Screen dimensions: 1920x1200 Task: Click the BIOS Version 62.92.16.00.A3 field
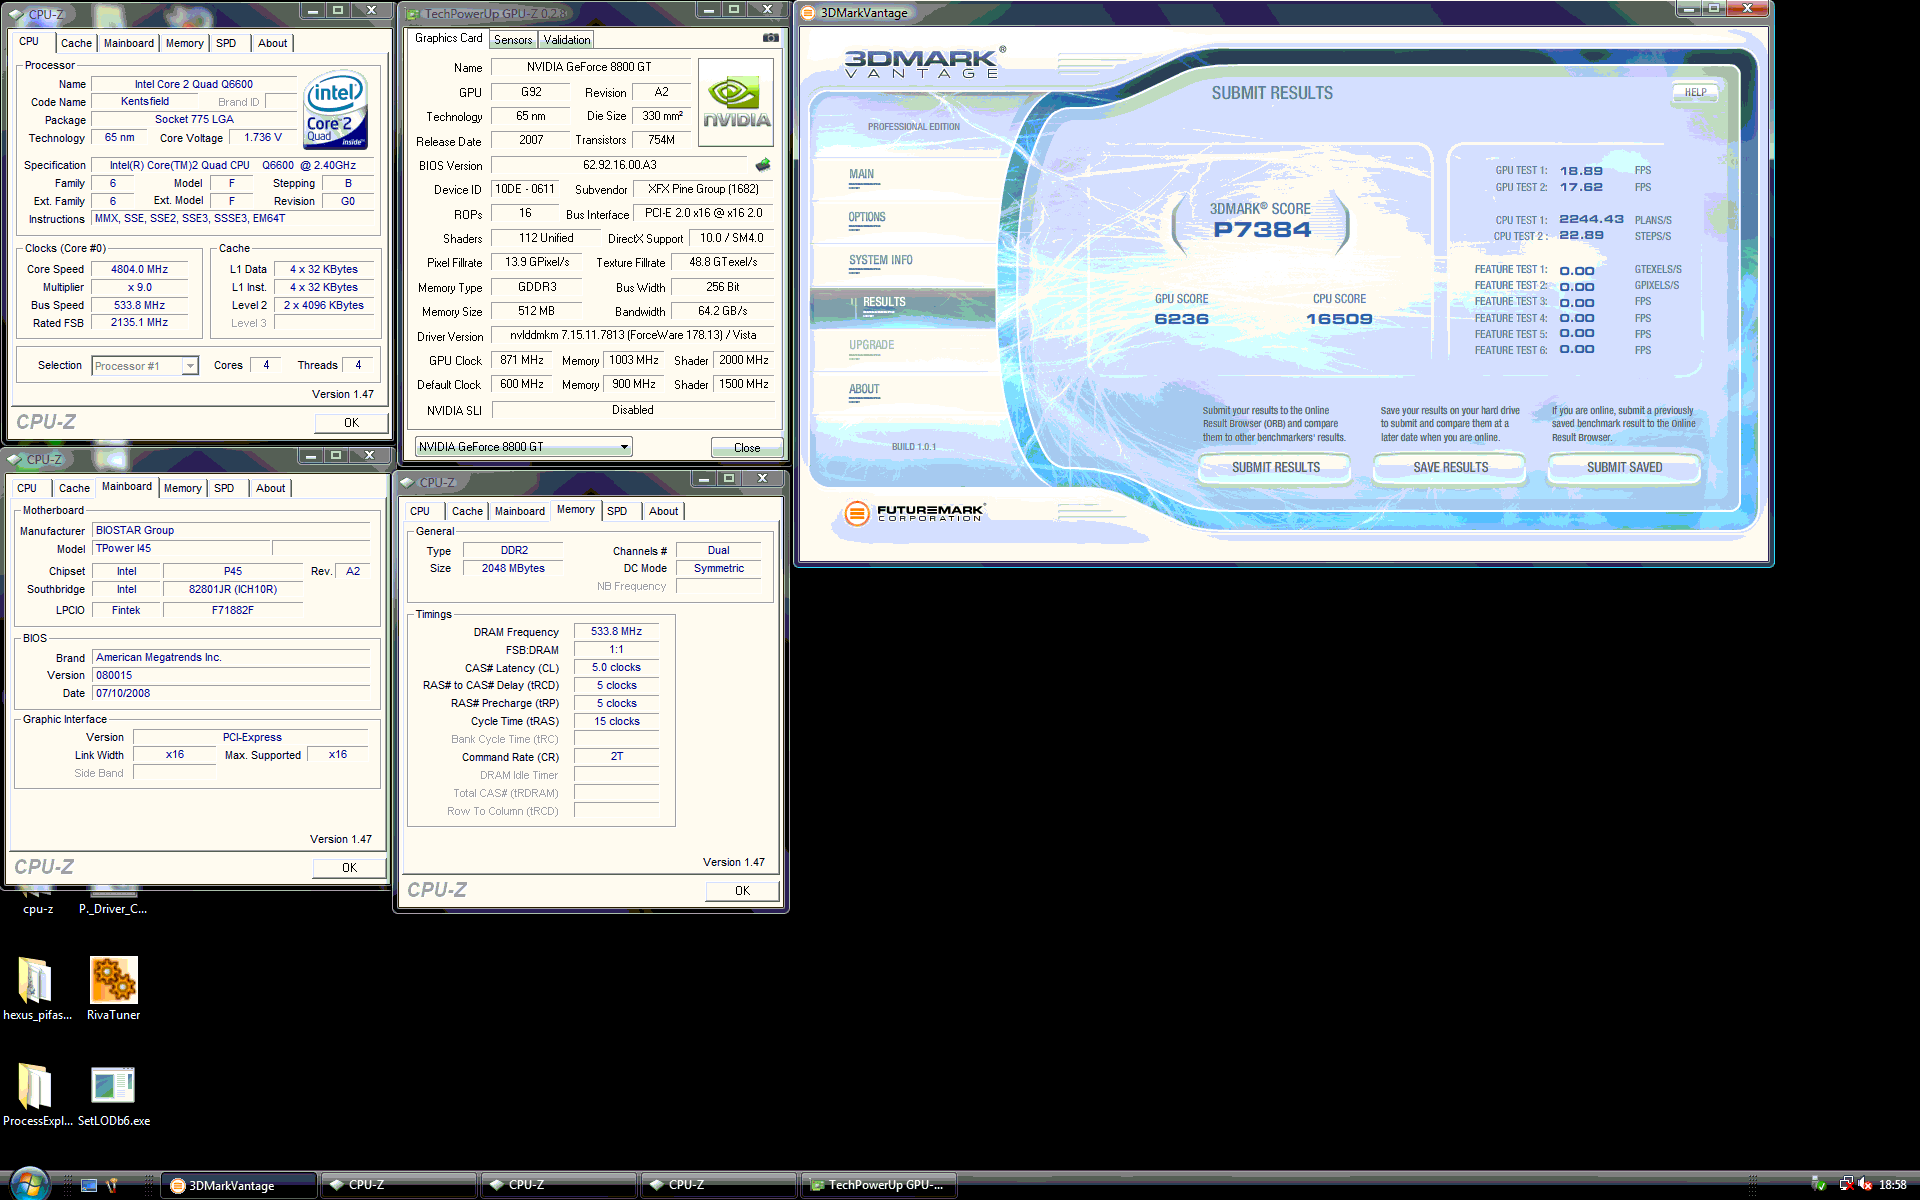click(x=620, y=166)
